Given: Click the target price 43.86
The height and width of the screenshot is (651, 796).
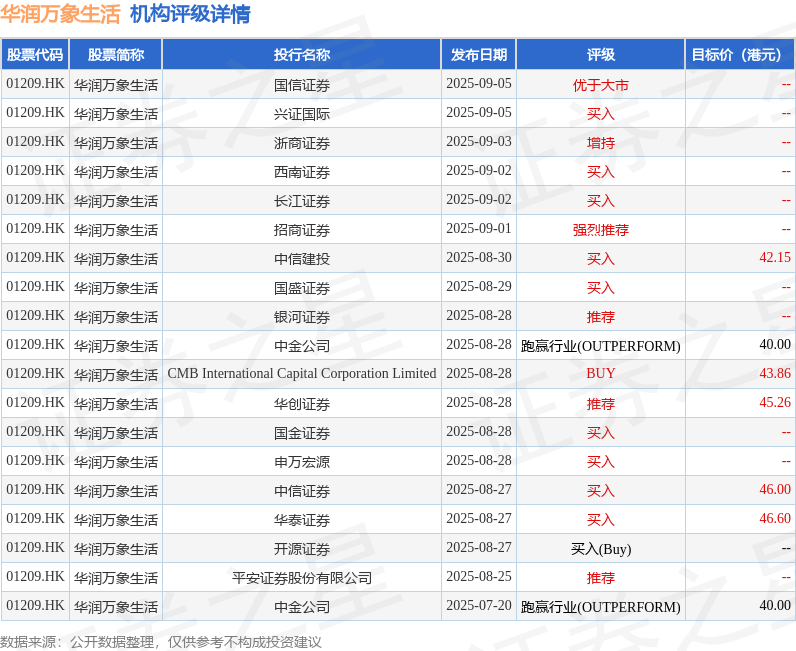Looking at the screenshot, I should [x=775, y=373].
